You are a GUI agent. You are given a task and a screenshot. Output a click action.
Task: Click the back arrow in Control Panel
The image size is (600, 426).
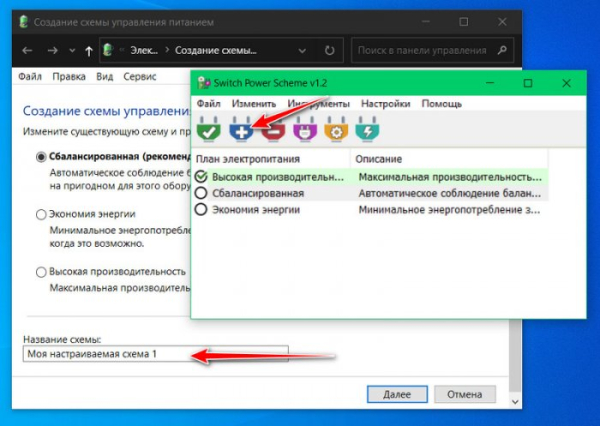(27, 49)
